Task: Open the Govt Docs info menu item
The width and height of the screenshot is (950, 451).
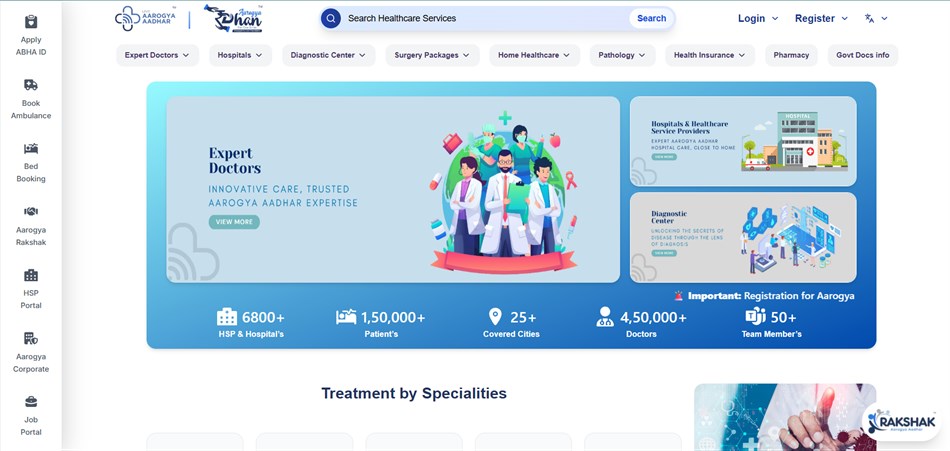Action: pyautogui.click(x=863, y=55)
